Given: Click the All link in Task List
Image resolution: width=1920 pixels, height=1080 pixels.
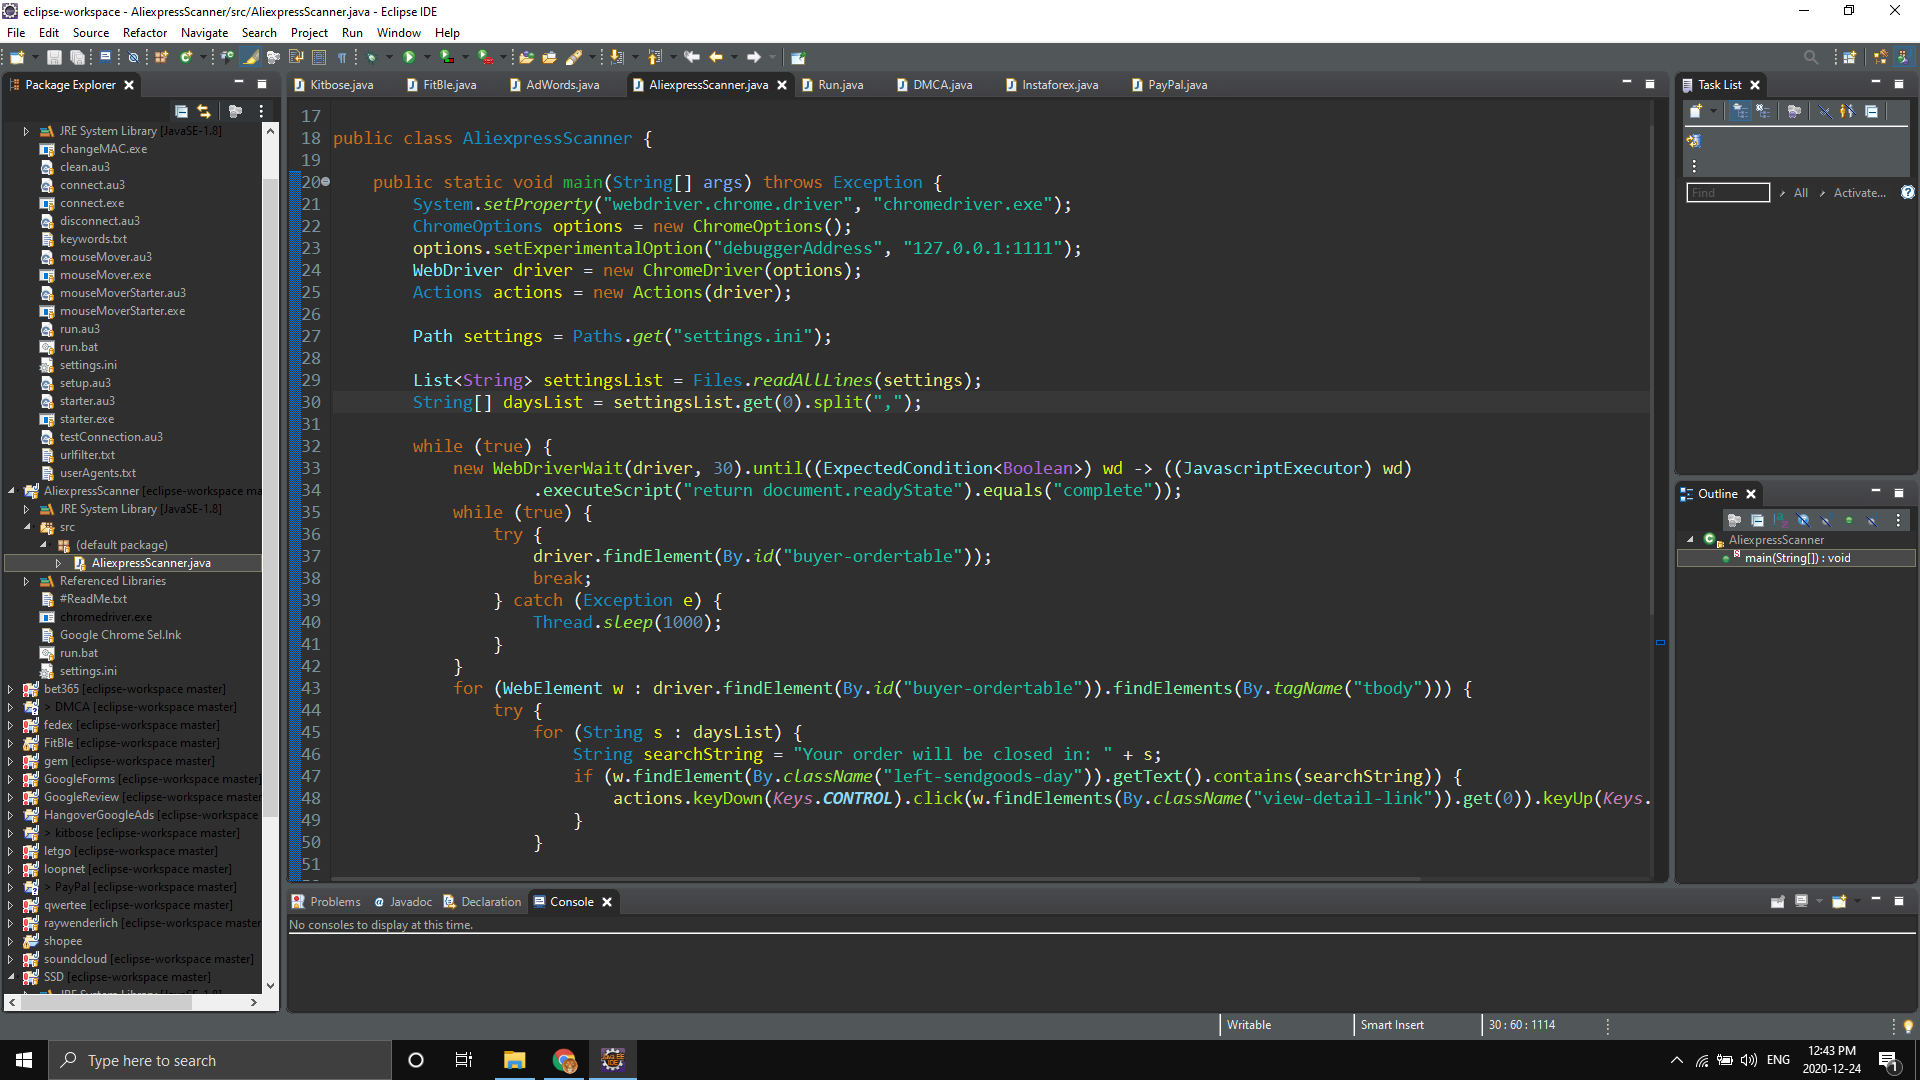Looking at the screenshot, I should point(1800,193).
